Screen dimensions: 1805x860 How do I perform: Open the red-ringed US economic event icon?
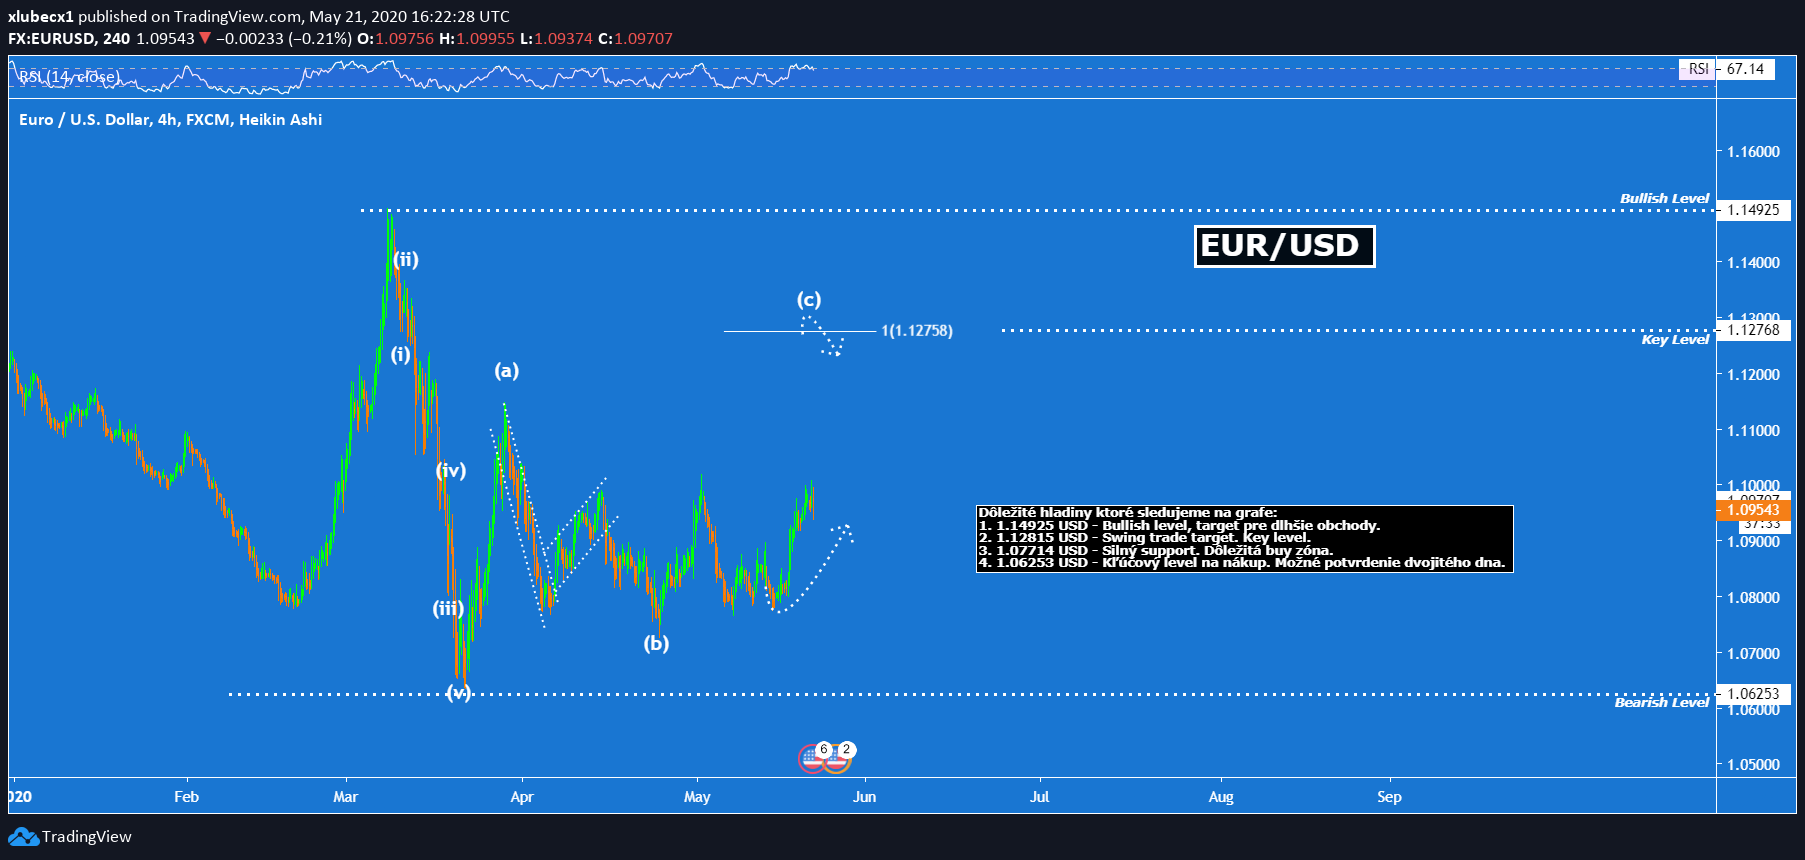[x=811, y=761]
